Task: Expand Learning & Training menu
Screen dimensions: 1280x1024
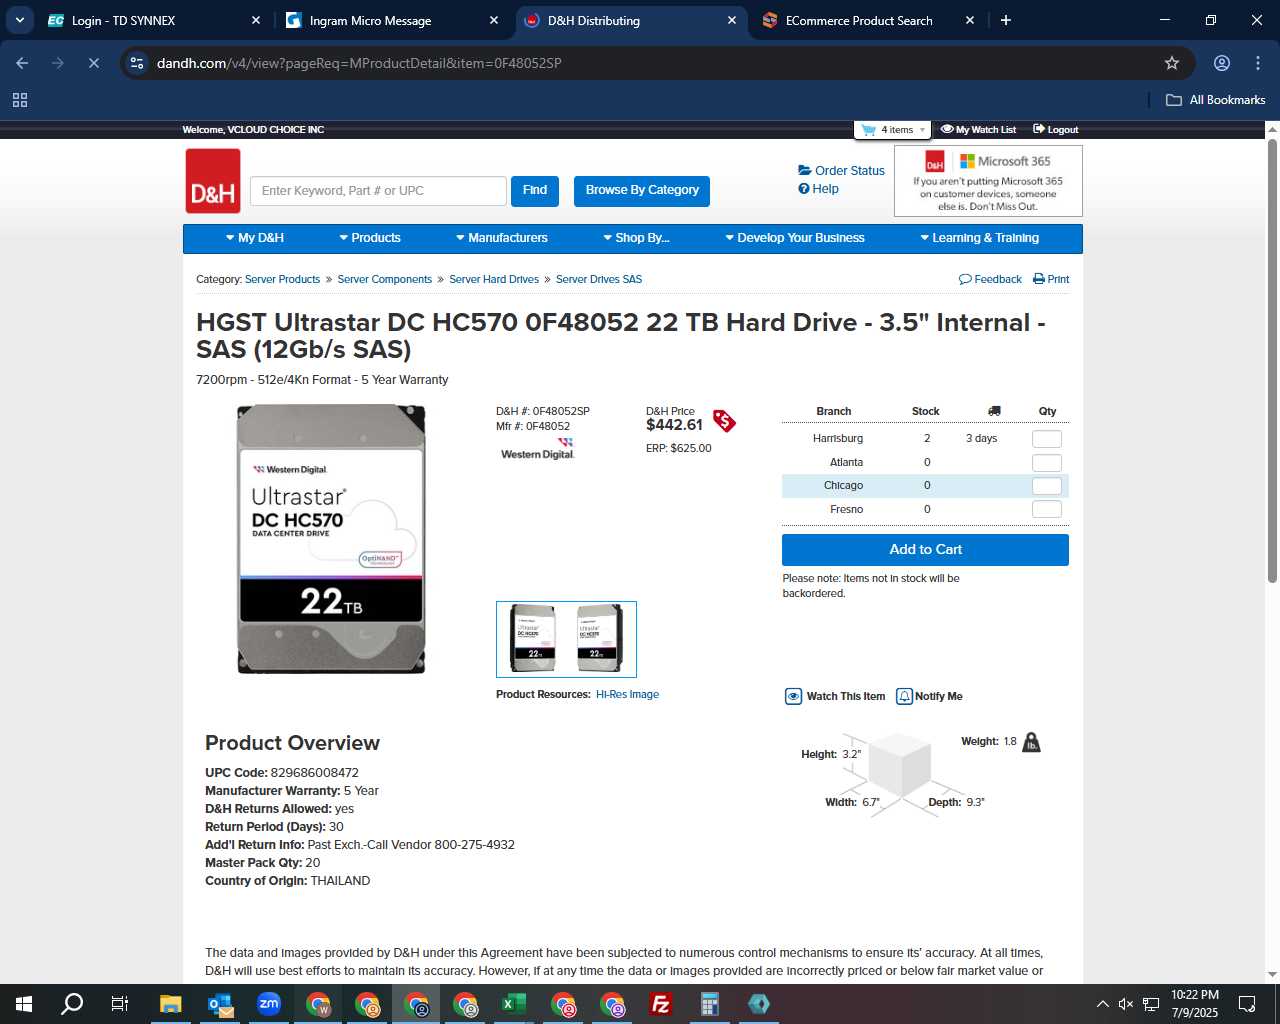Action: coord(979,238)
